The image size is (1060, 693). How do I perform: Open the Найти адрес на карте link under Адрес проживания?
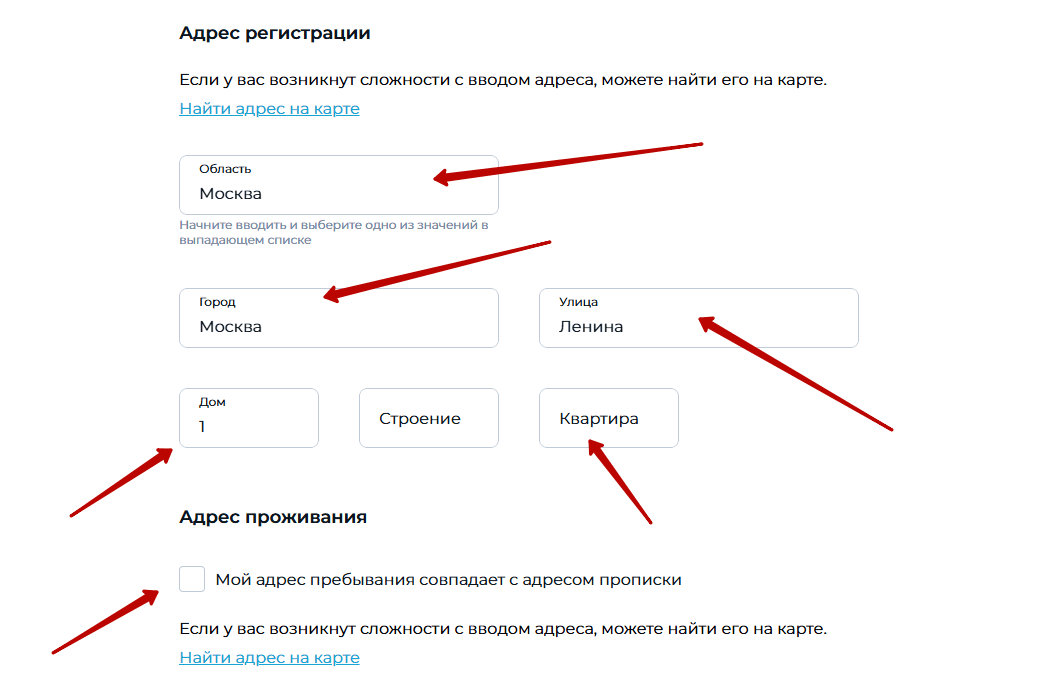point(269,658)
